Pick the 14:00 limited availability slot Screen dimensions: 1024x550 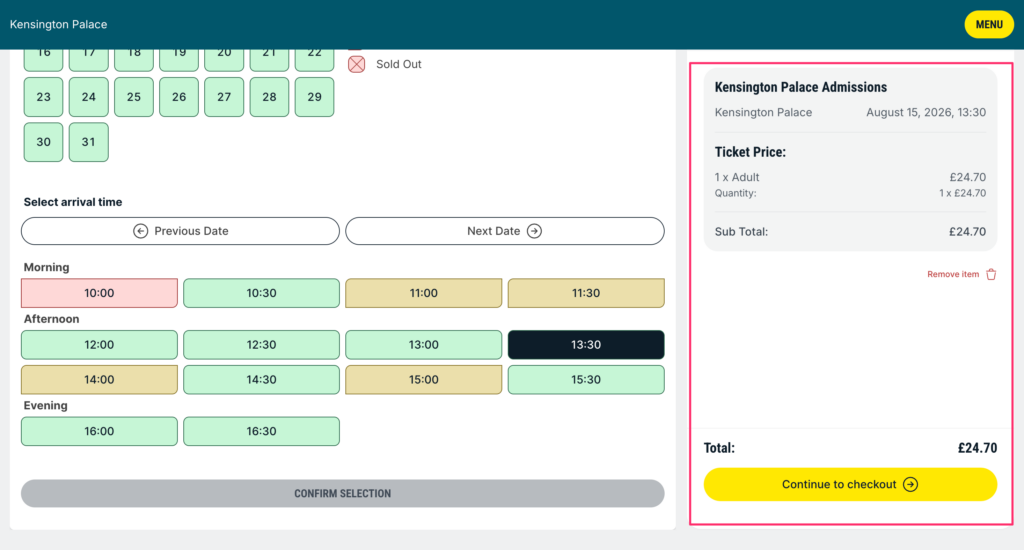tap(99, 380)
